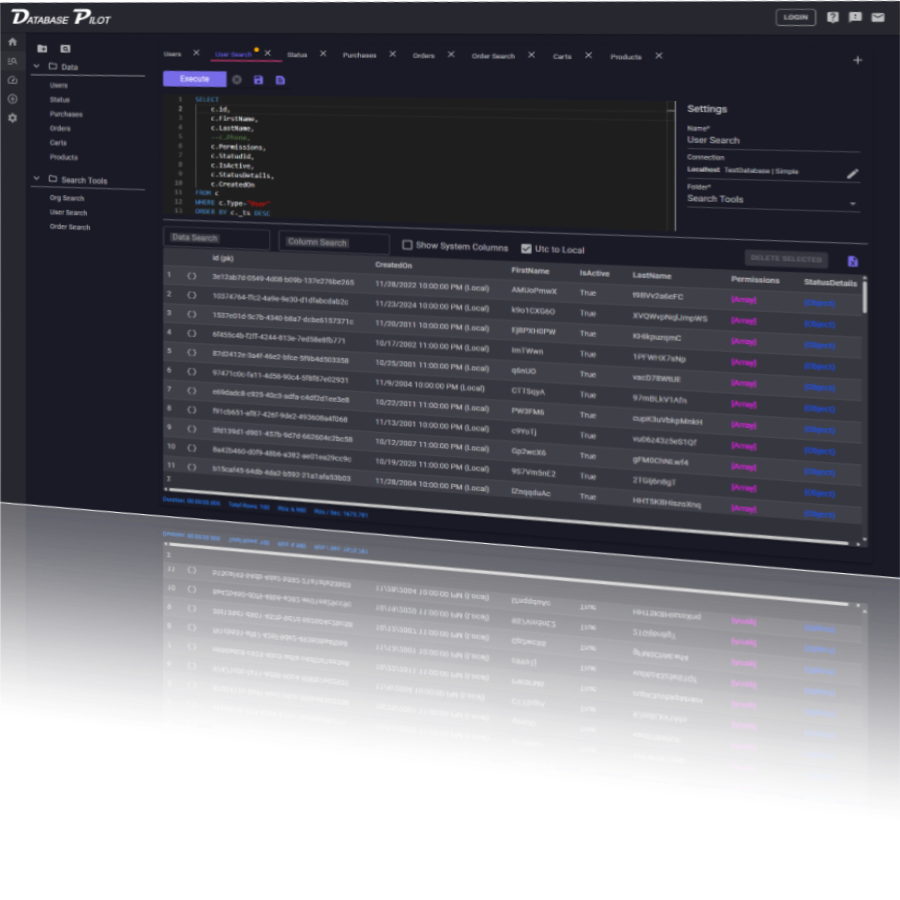
Task: Click the new query icon above Data
Action: coord(65,49)
